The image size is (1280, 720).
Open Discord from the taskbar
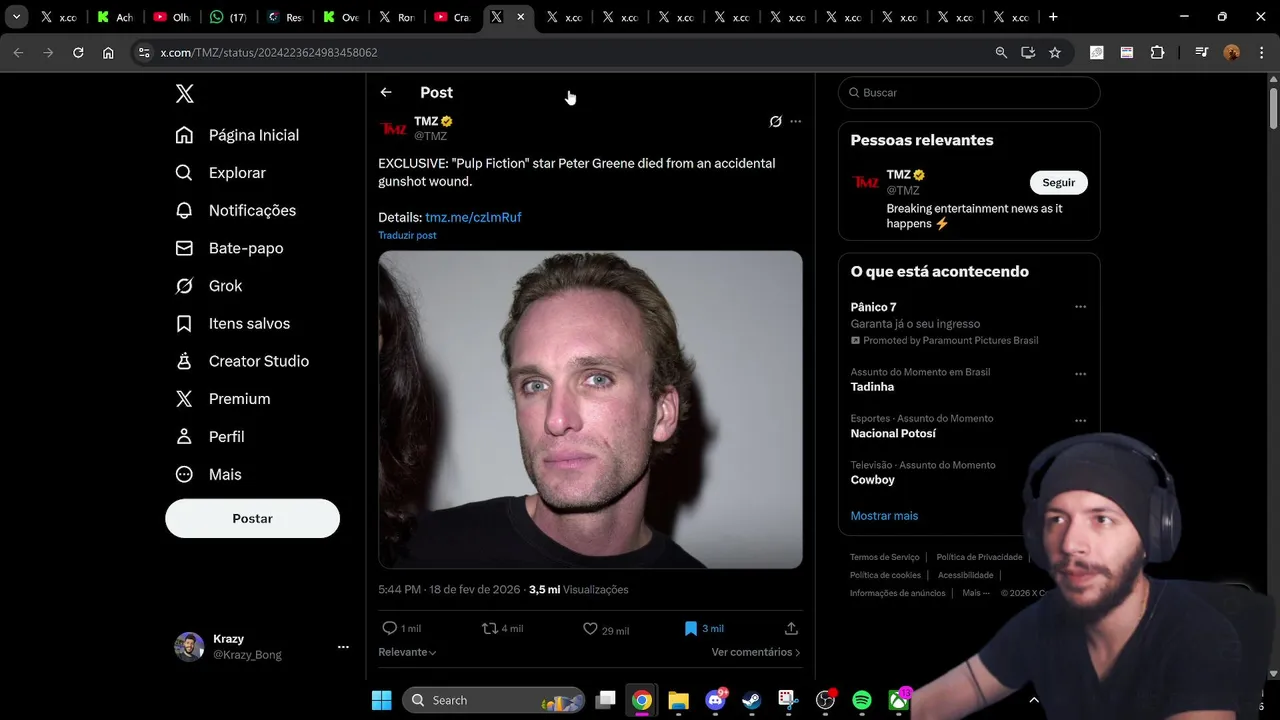(715, 700)
